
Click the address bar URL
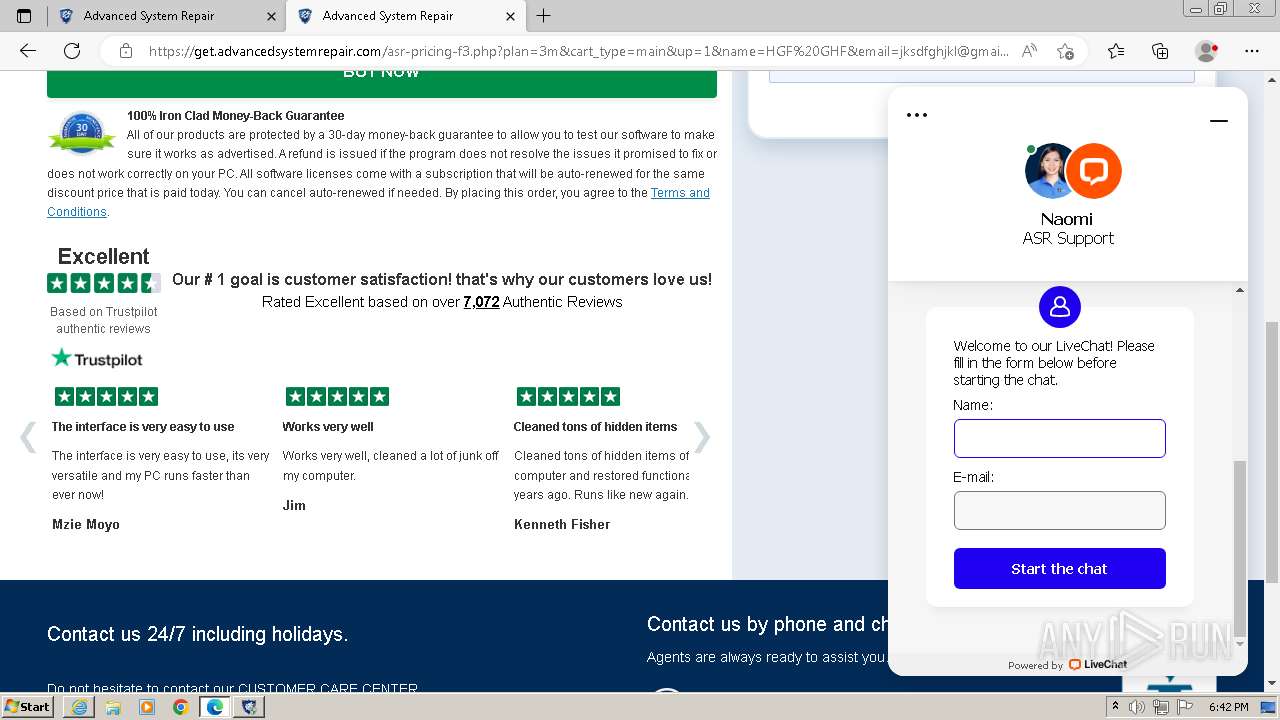coord(578,51)
